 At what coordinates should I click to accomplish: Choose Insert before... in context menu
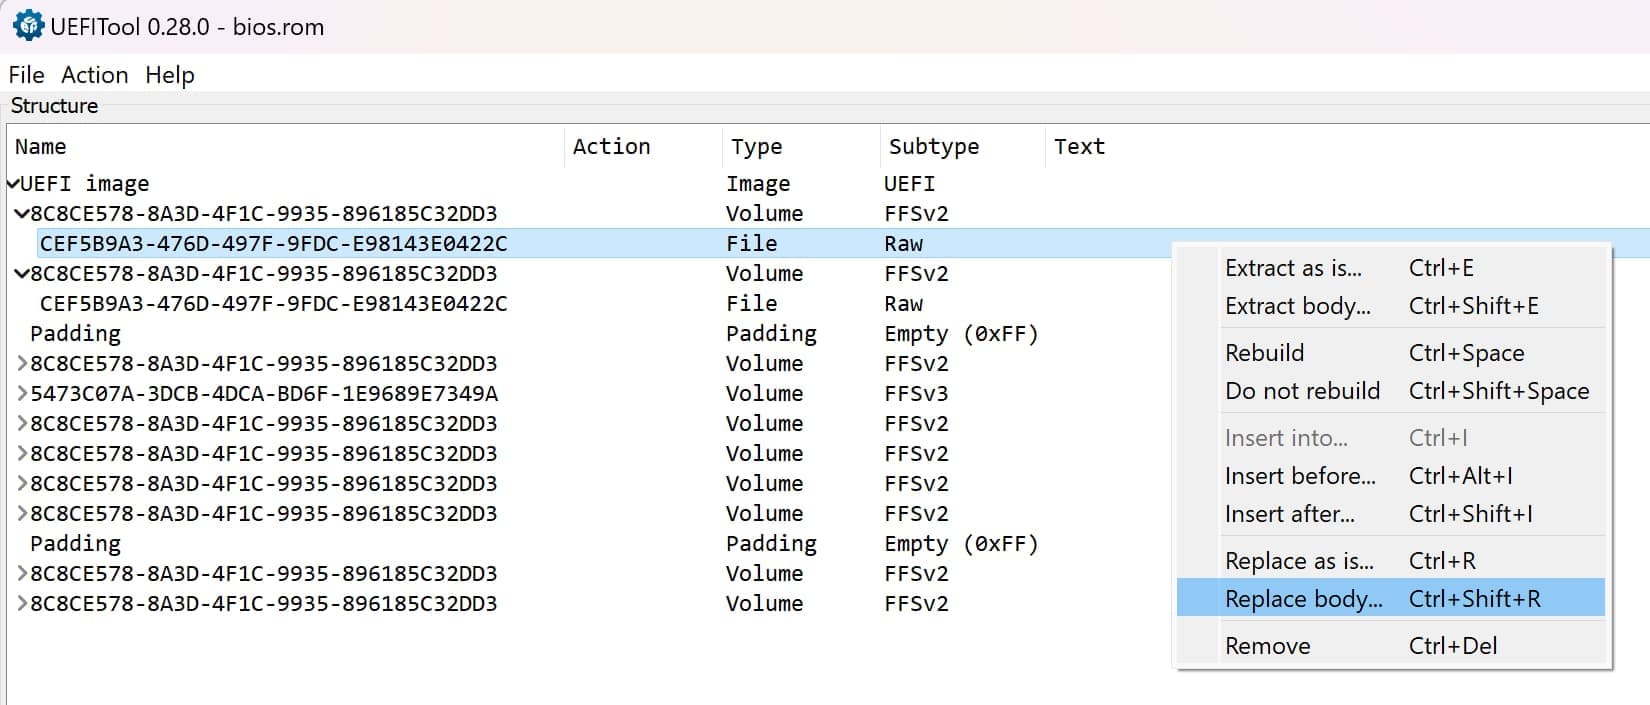coord(1390,476)
